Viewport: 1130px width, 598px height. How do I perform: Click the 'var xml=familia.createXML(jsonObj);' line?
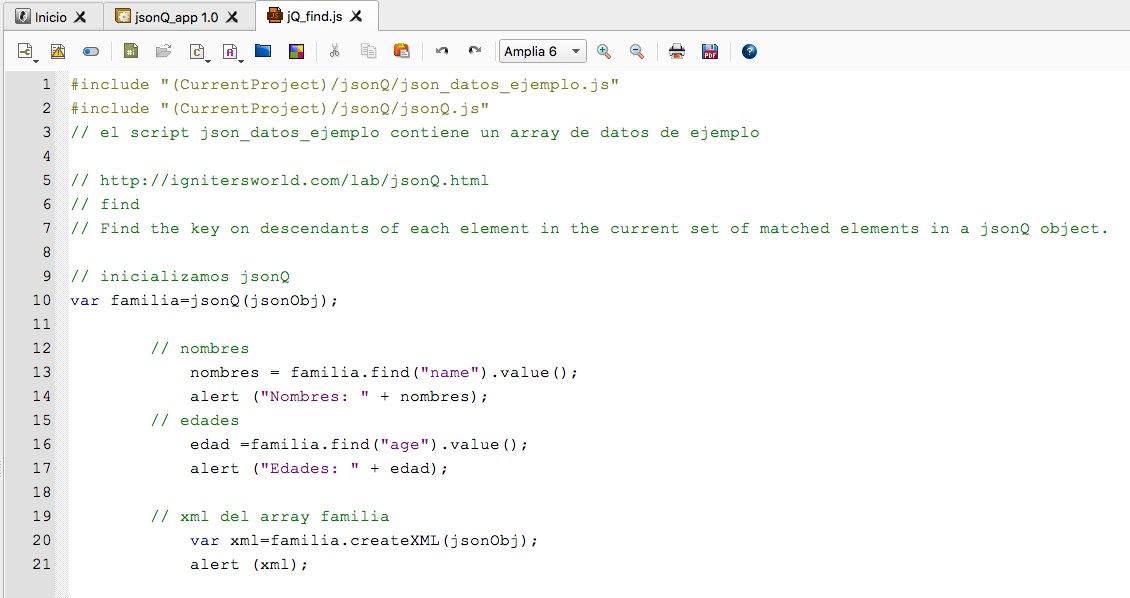pyautogui.click(x=364, y=540)
